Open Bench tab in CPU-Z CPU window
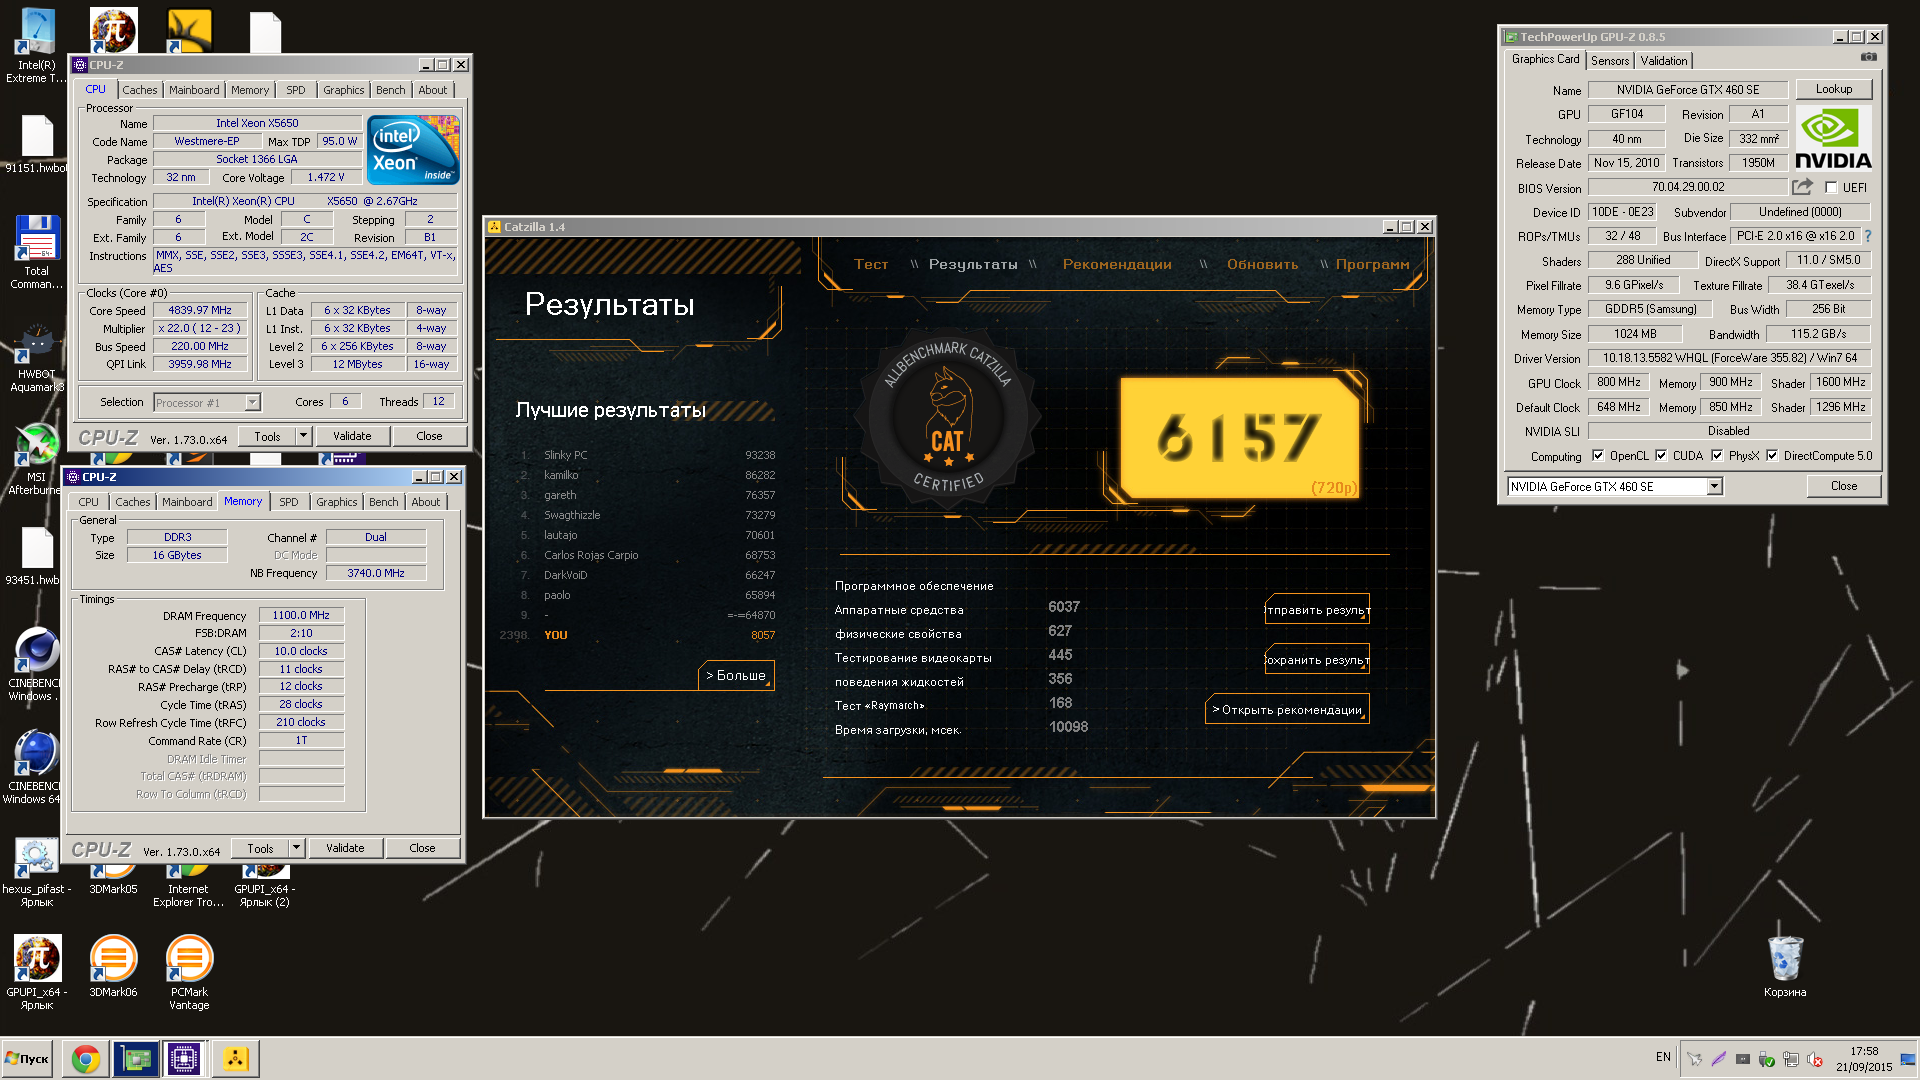This screenshot has height=1080, width=1920. [x=391, y=90]
